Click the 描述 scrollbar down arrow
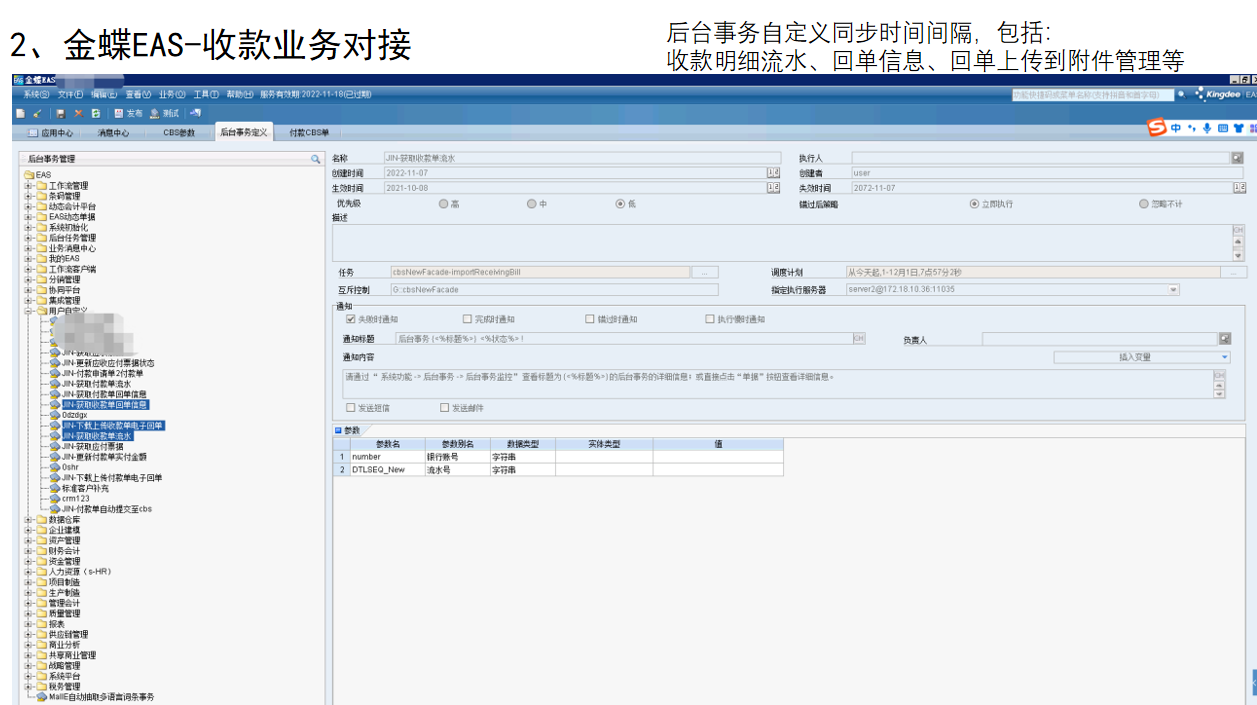Screen dimensions: 1257x705 click(x=1239, y=256)
